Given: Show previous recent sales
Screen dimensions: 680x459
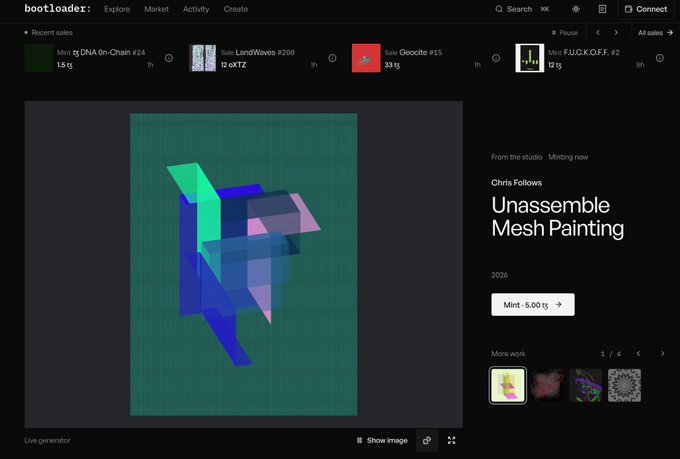Looking at the screenshot, I should tap(598, 33).
